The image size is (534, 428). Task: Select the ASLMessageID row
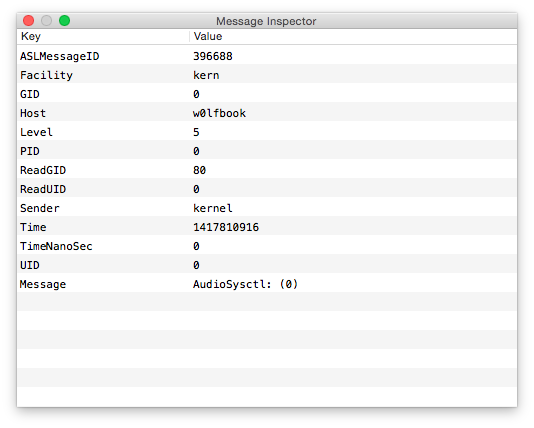pyautogui.click(x=267, y=56)
